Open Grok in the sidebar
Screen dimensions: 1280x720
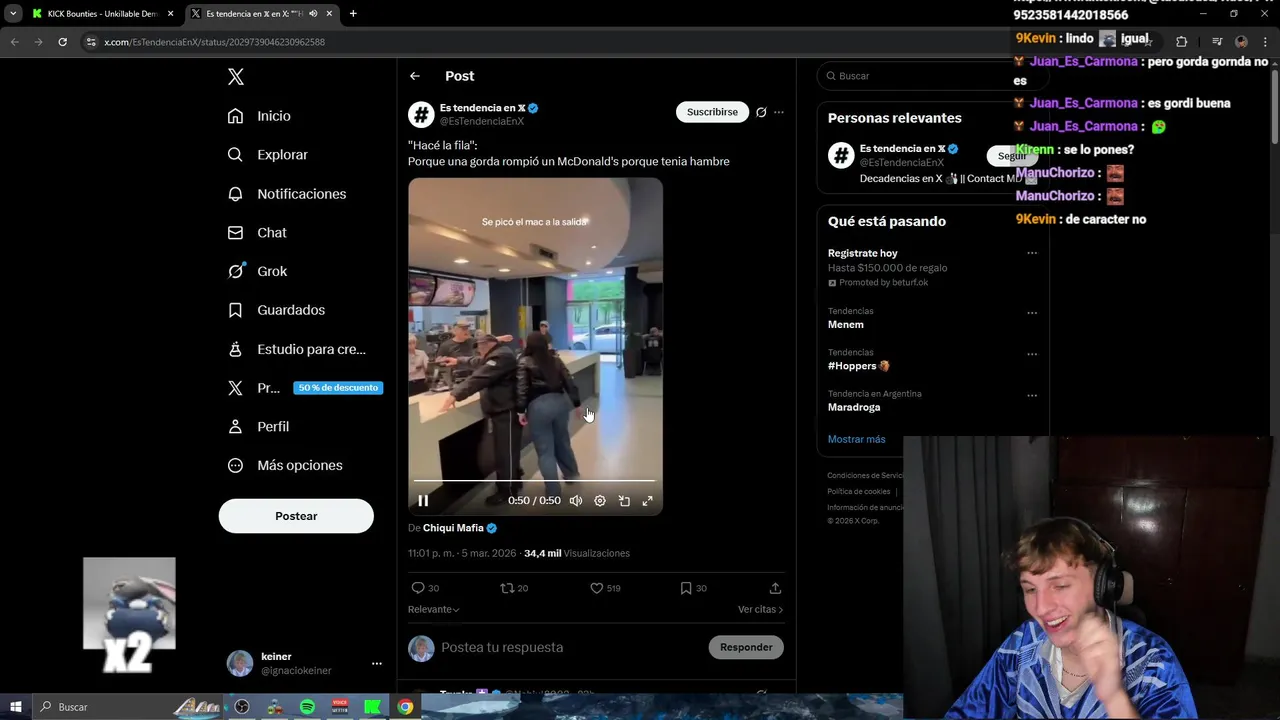(256, 271)
